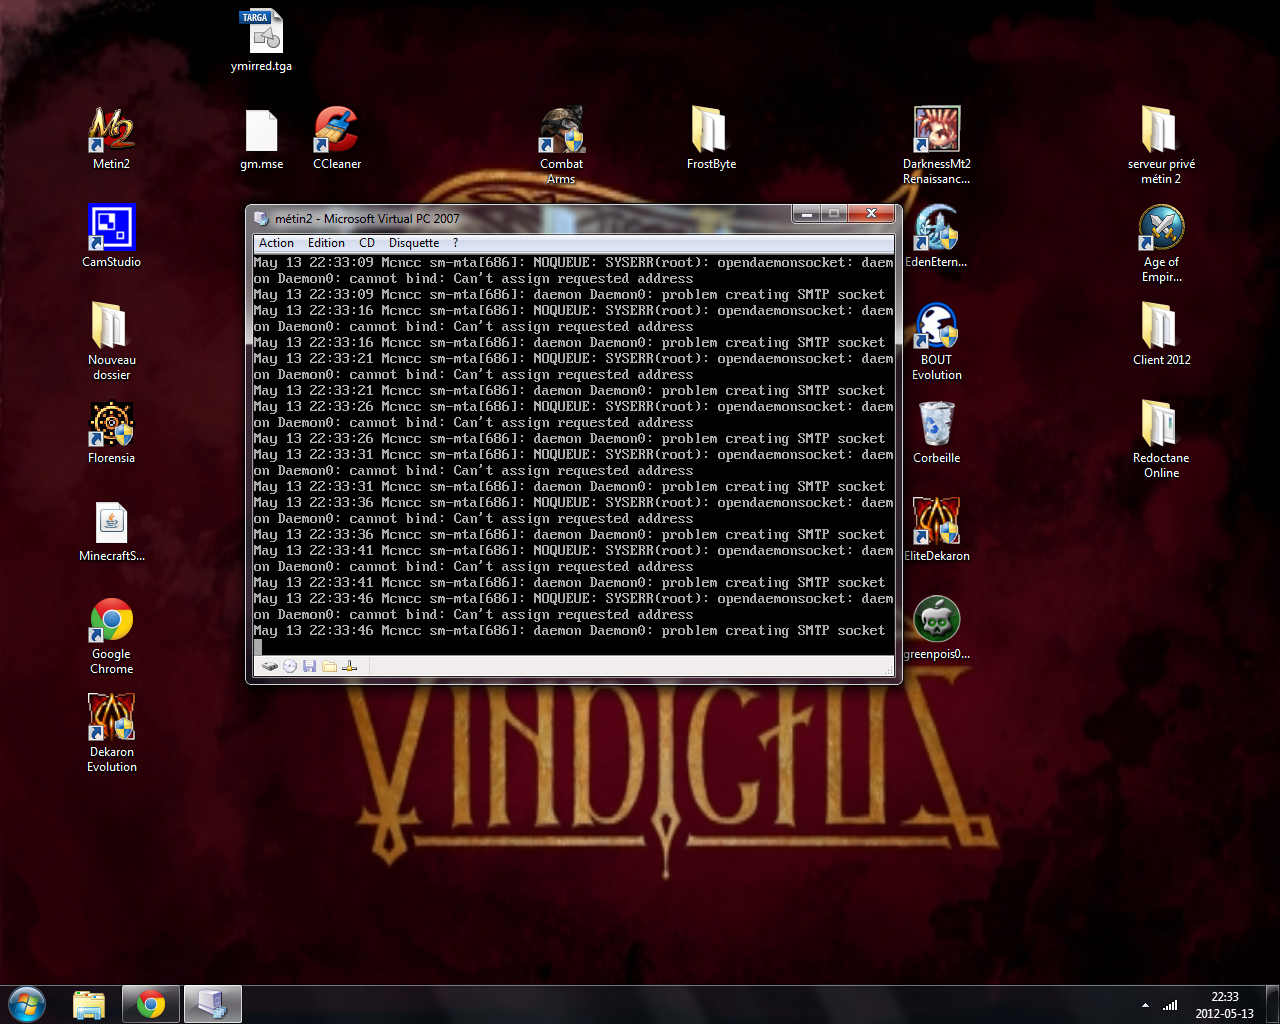Click the Chrome taskbar button

point(151,1004)
